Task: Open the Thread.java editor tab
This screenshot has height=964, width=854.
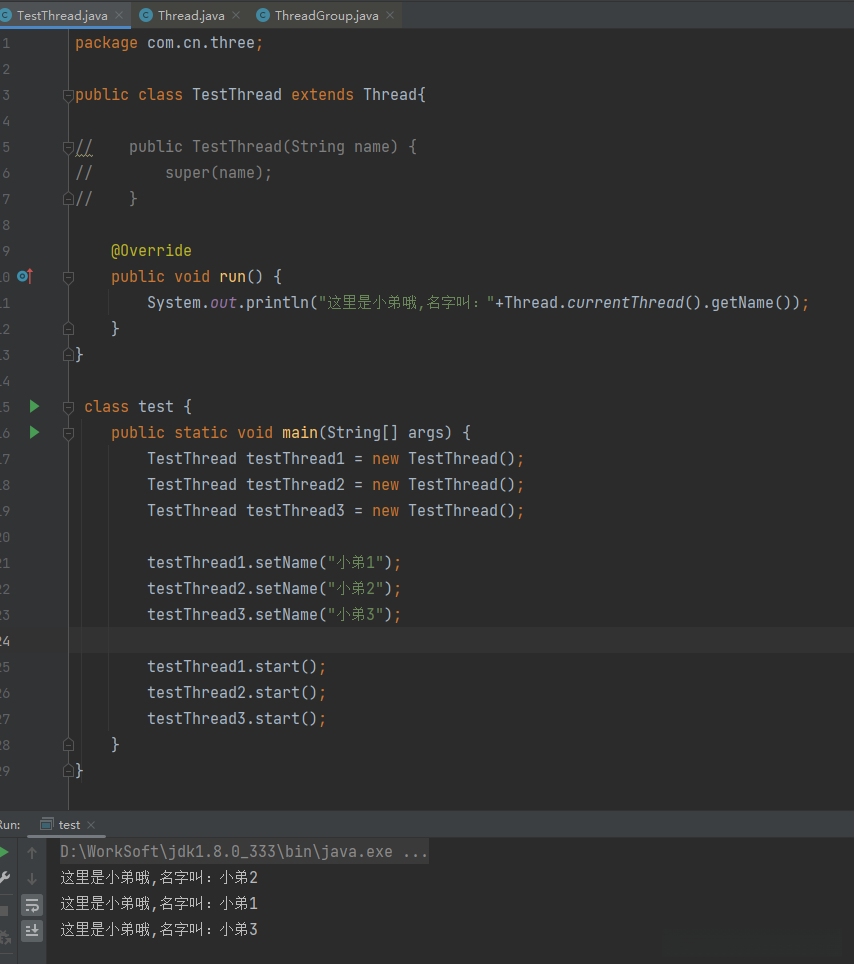Action: point(191,15)
